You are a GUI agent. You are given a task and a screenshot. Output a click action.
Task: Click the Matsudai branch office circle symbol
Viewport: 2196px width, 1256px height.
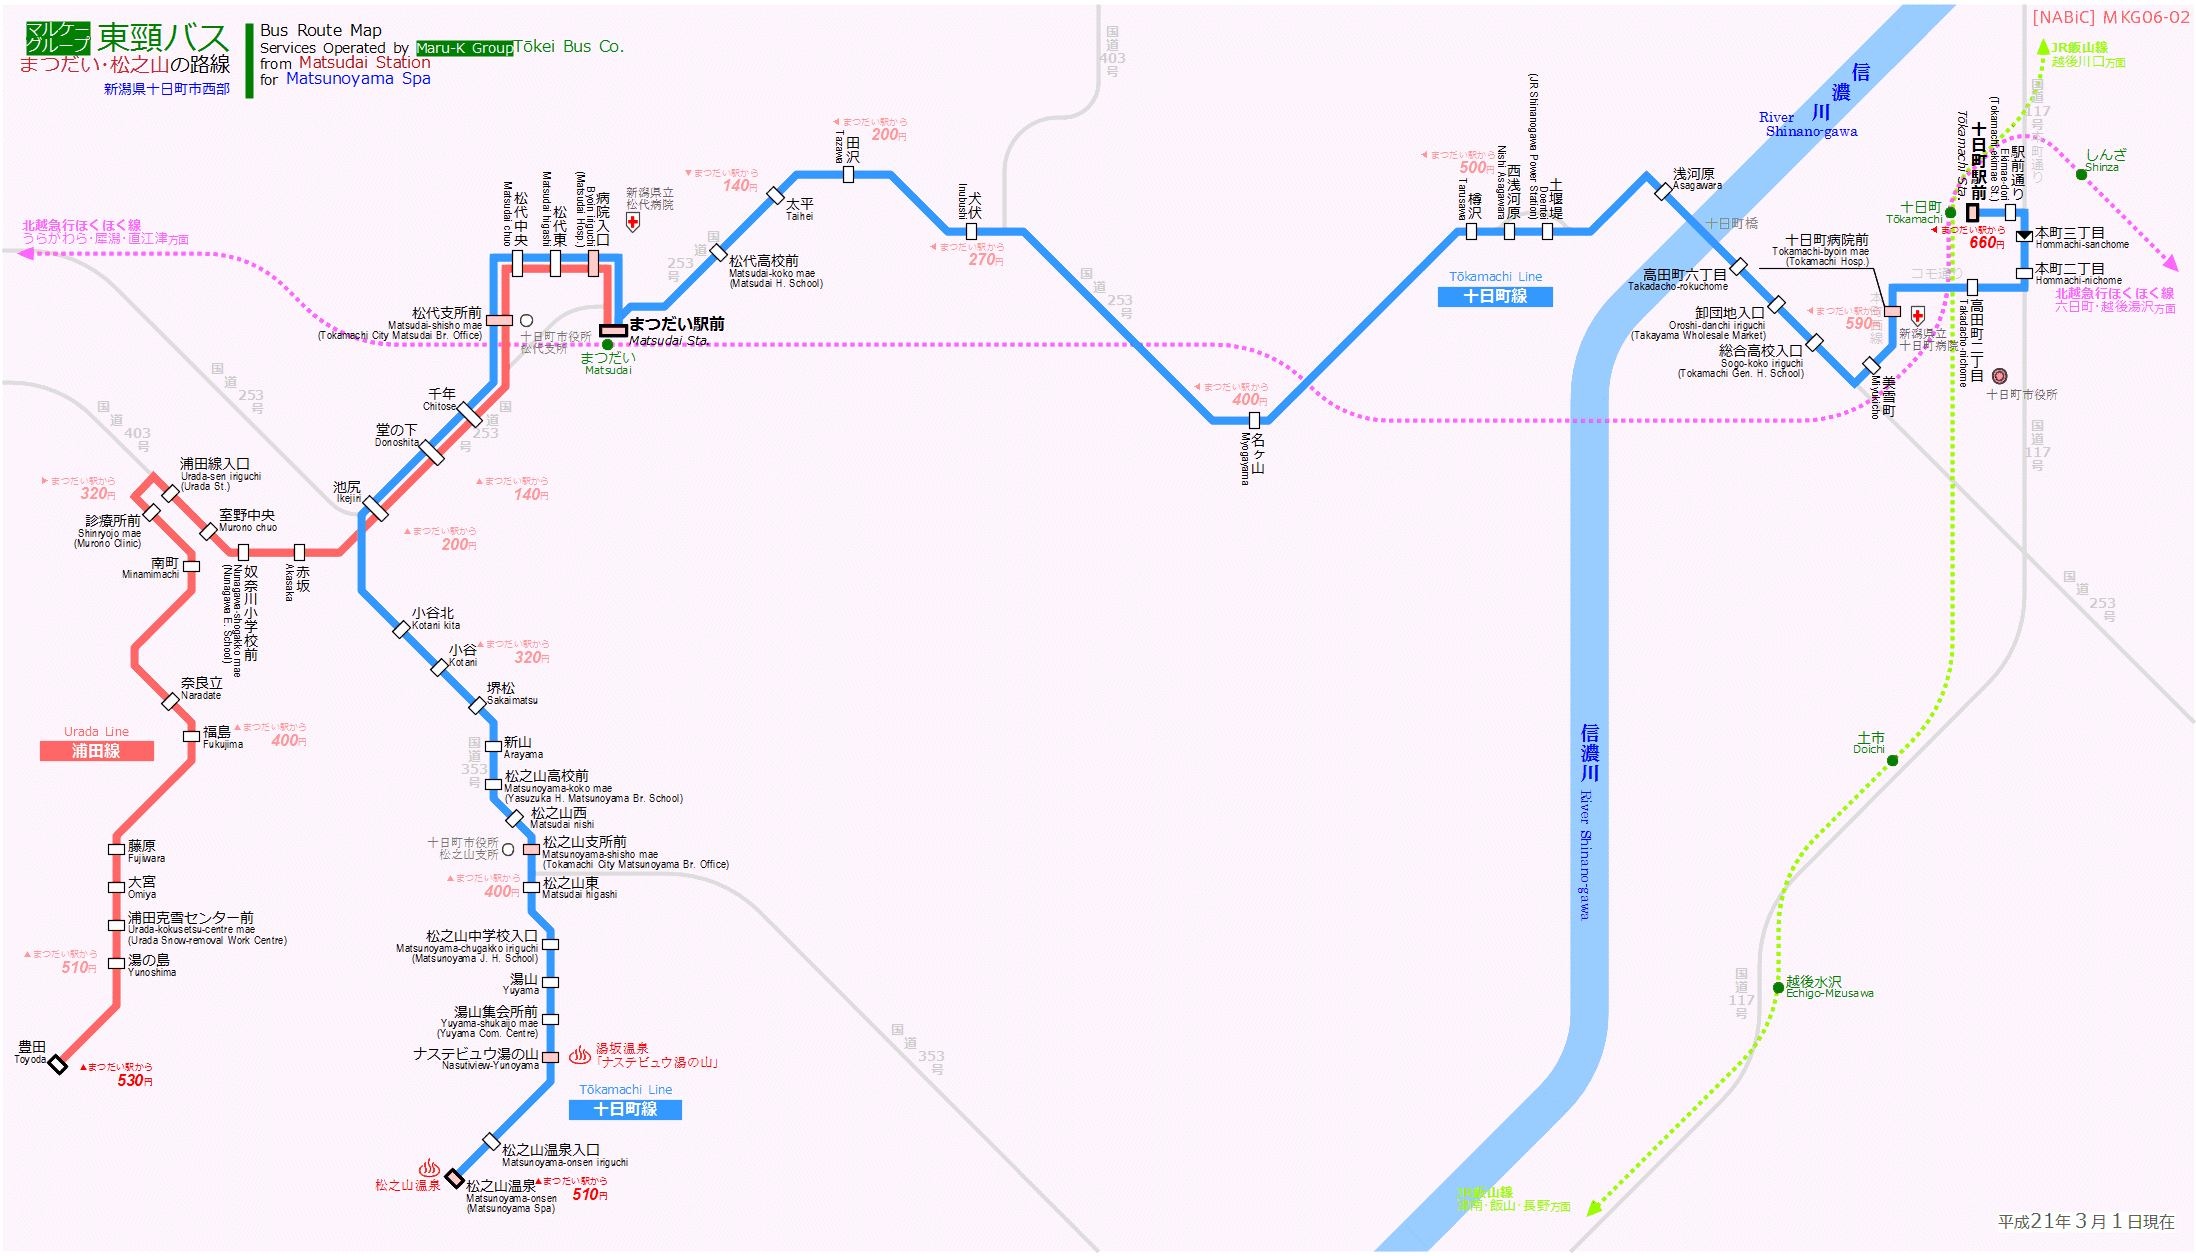[526, 321]
